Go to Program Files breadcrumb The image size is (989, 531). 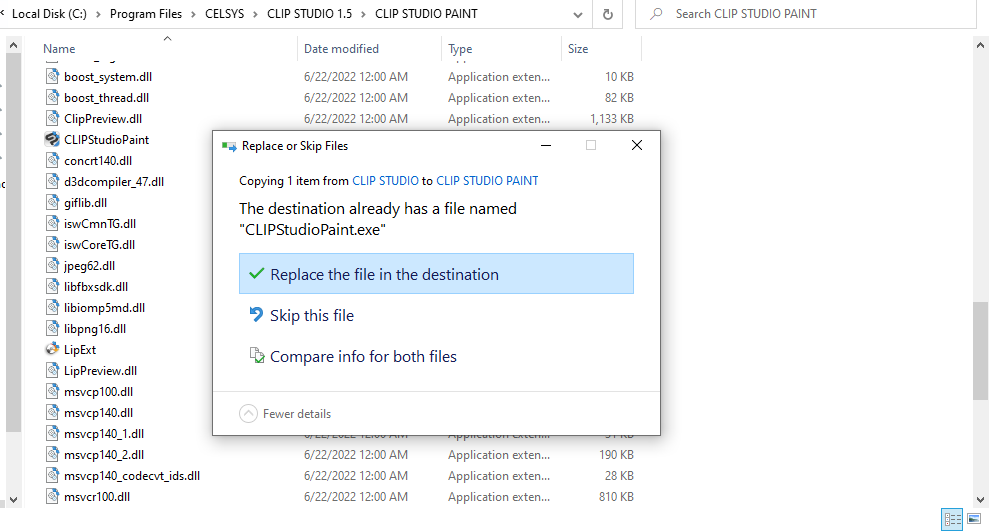146,14
